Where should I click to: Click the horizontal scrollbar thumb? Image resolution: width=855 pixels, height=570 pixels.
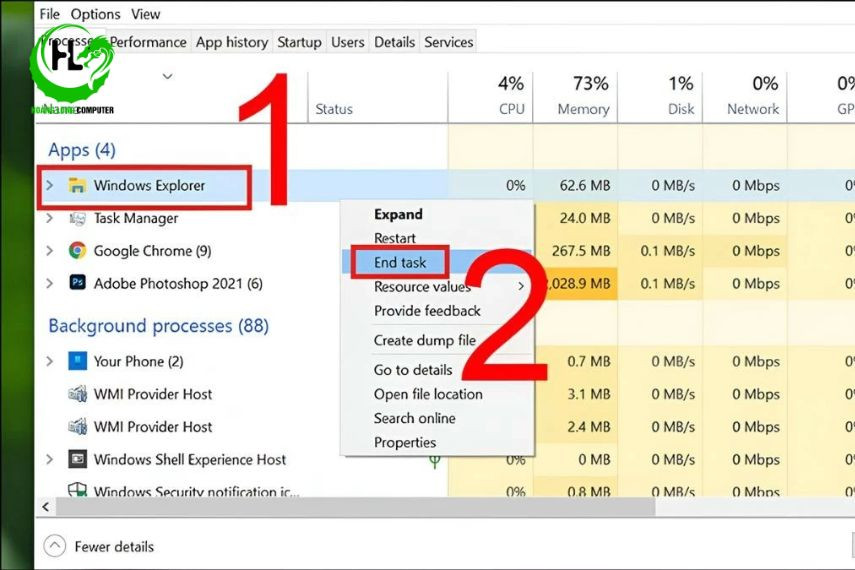355,507
